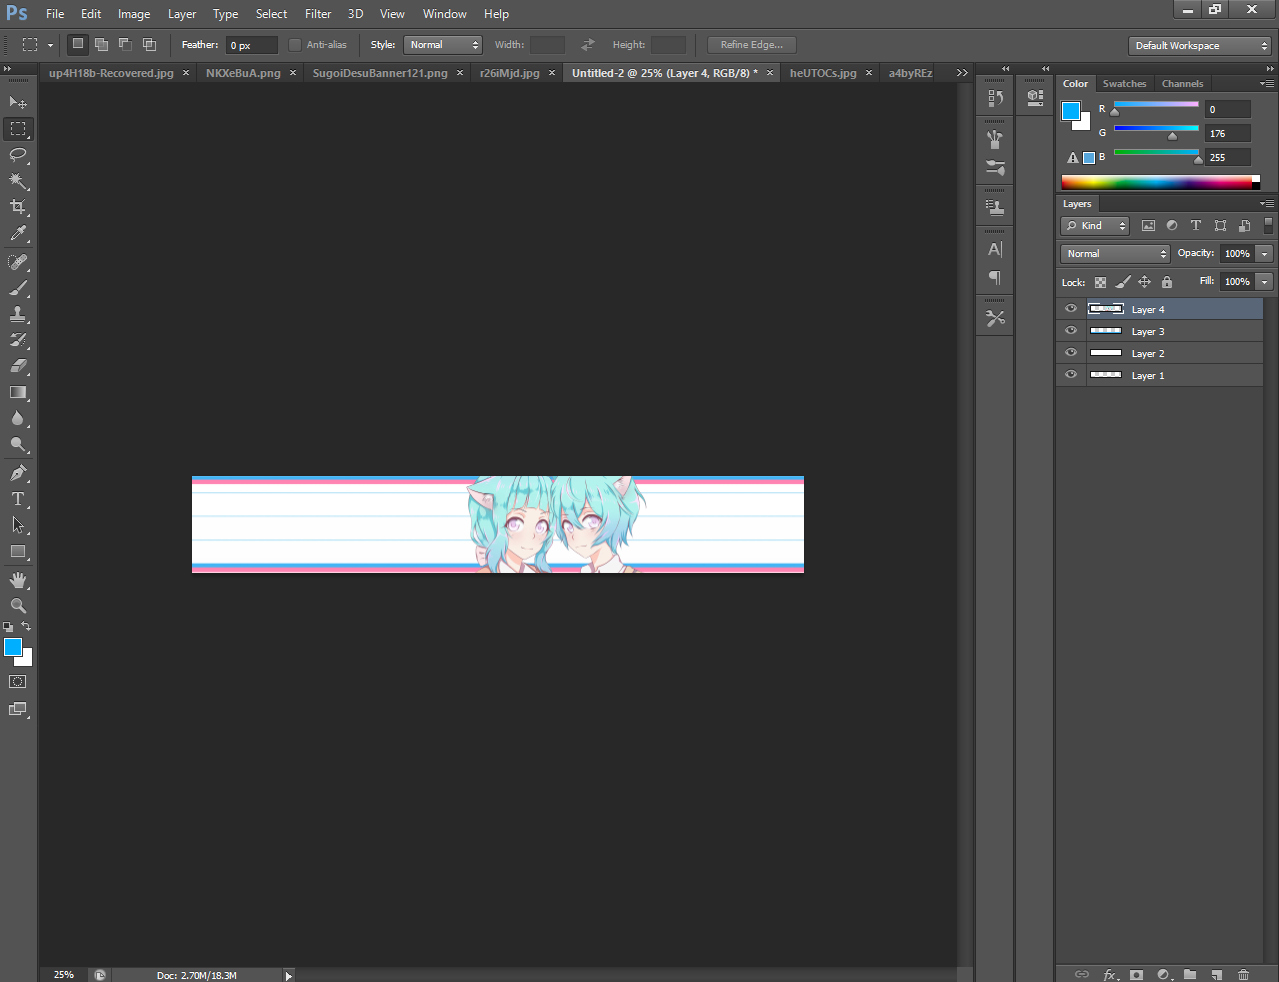Select the Pen tool

point(18,473)
